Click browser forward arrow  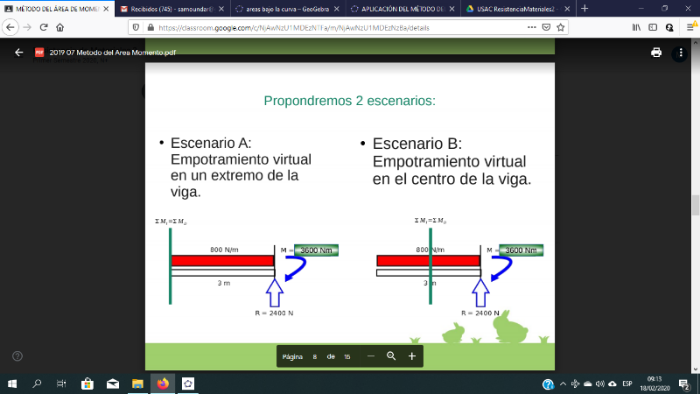27,28
